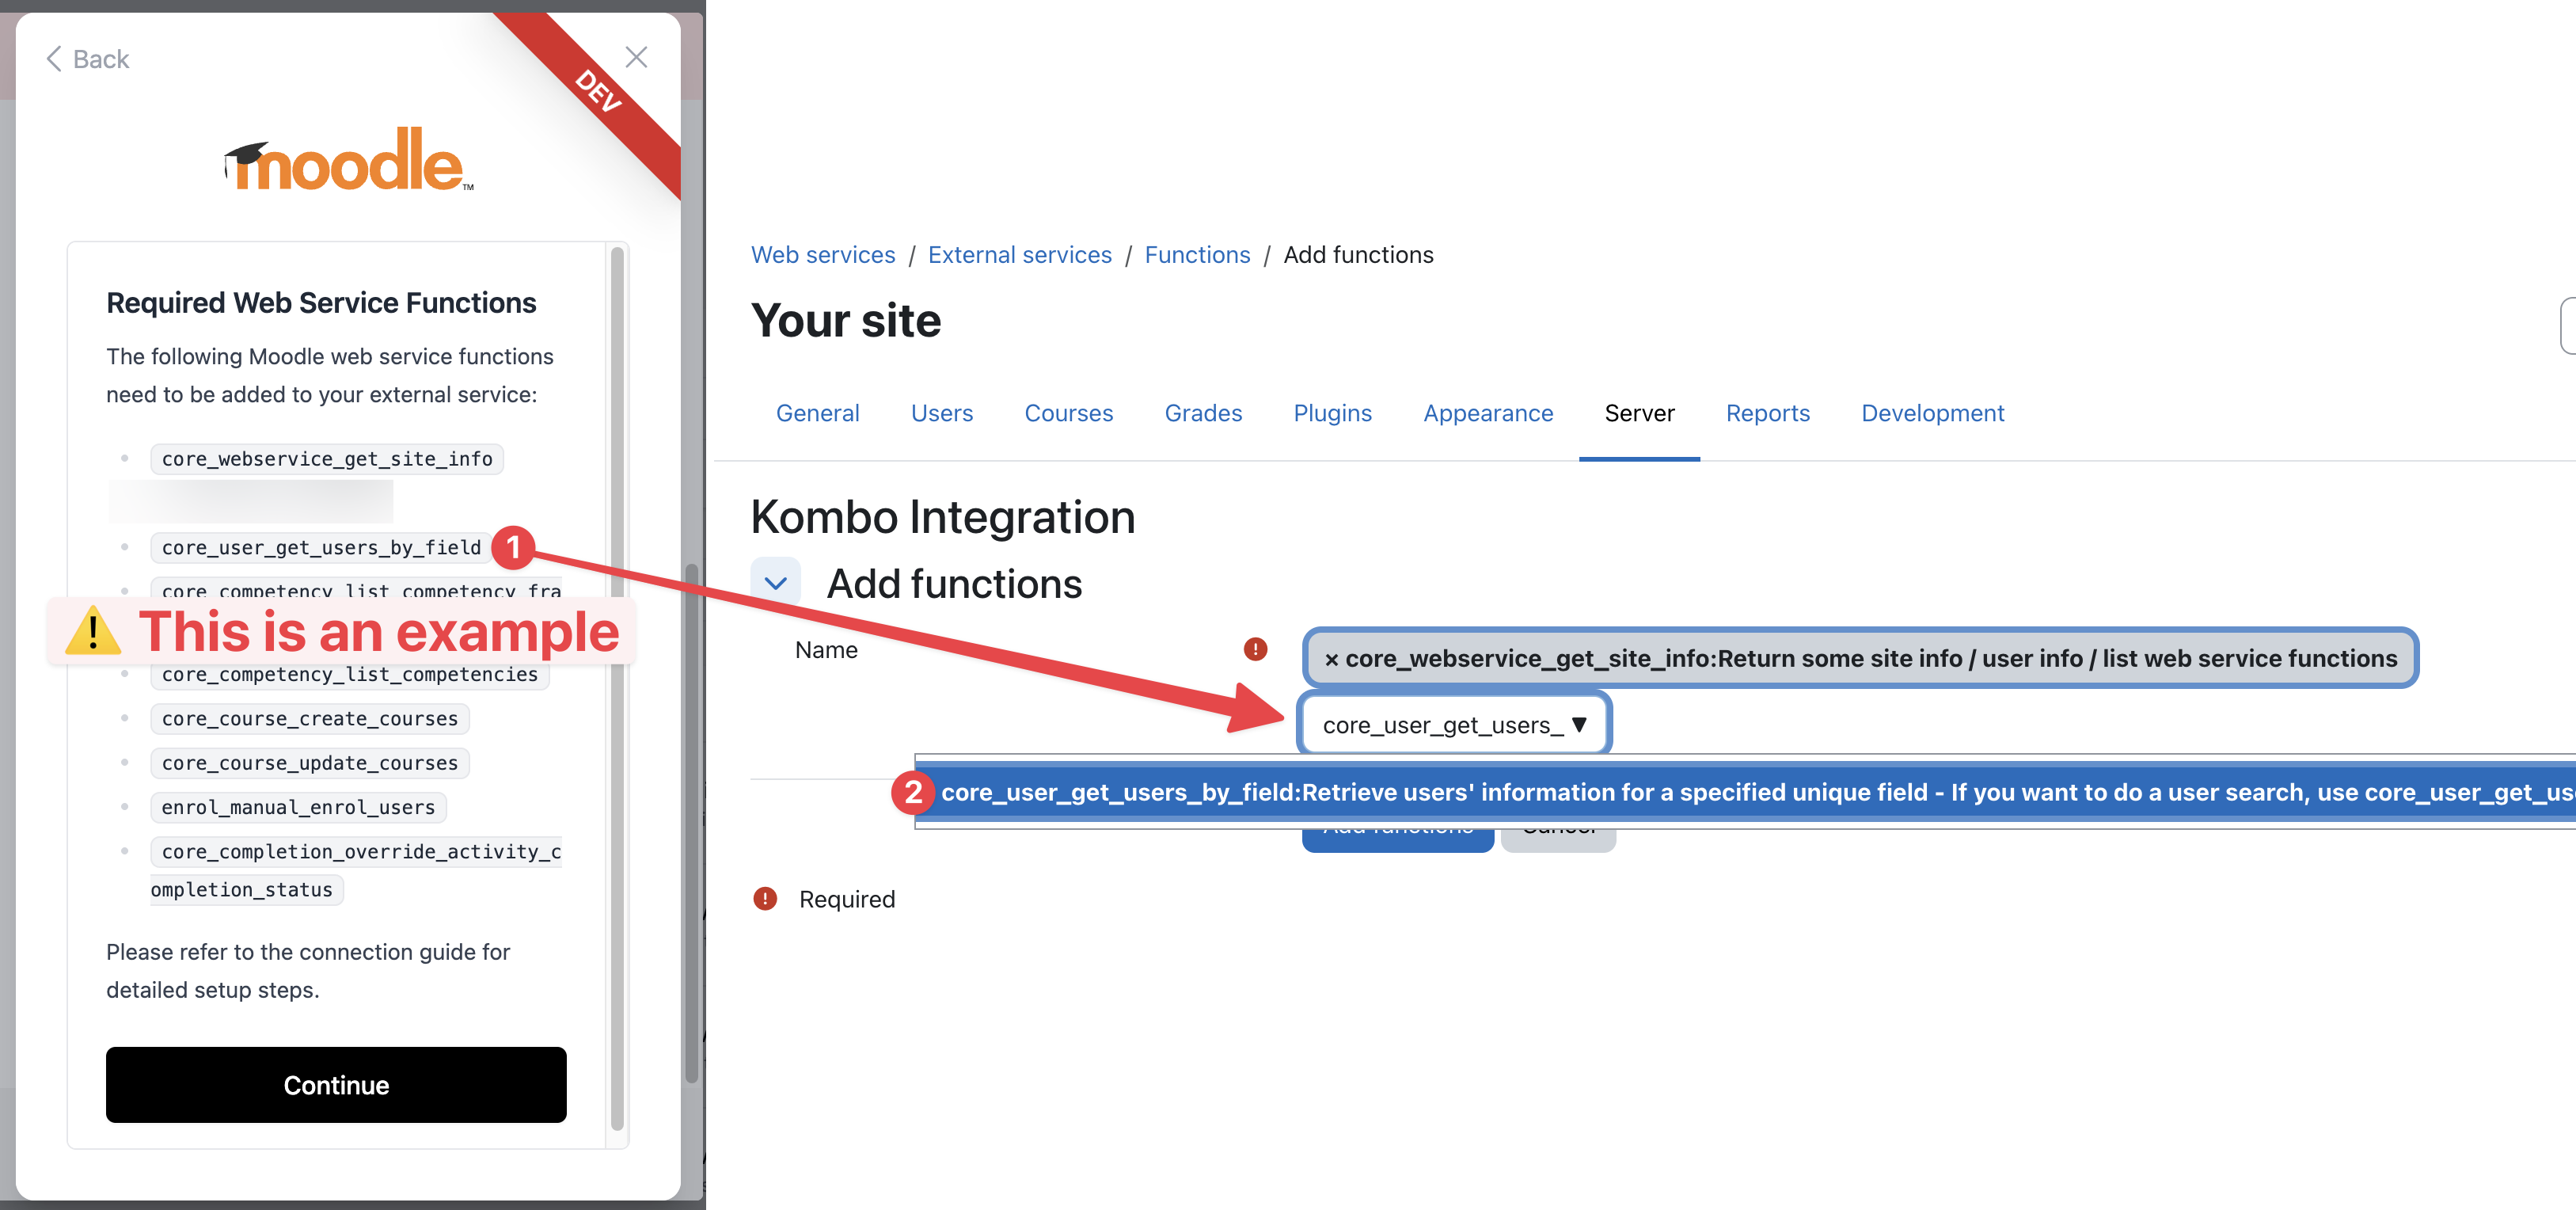Follow the Web services breadcrumb link
This screenshot has height=1210, width=2576.
[823, 255]
